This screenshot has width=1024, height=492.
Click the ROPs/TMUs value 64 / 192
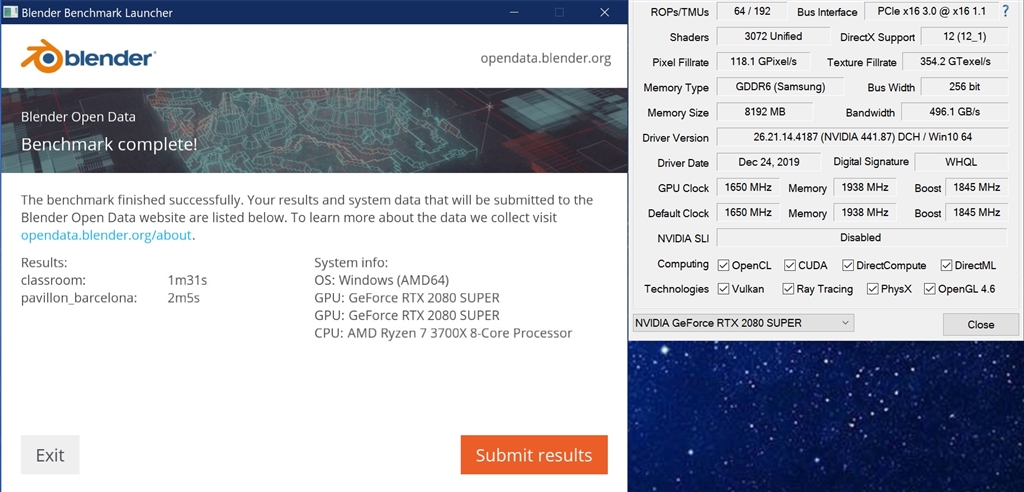pyautogui.click(x=752, y=11)
